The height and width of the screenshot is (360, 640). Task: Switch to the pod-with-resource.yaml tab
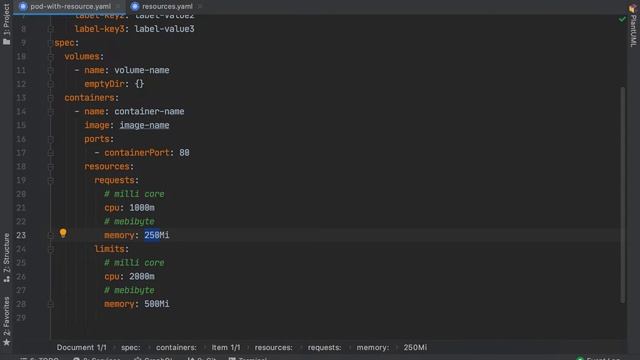(70, 6)
